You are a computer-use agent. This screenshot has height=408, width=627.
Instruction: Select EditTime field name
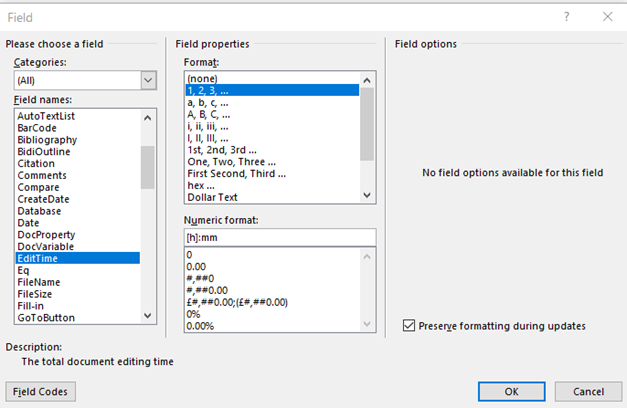[78, 258]
